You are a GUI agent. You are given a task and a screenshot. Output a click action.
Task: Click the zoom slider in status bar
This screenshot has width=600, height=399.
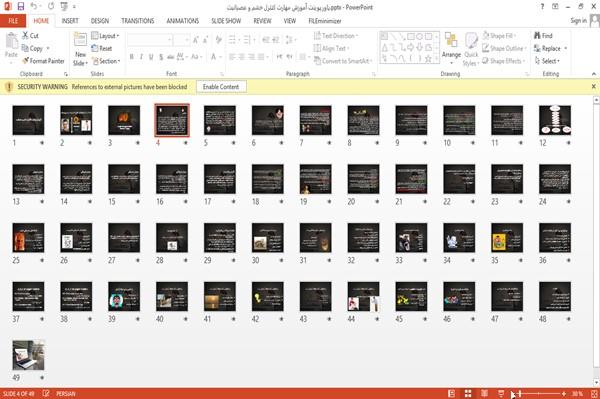(539, 394)
